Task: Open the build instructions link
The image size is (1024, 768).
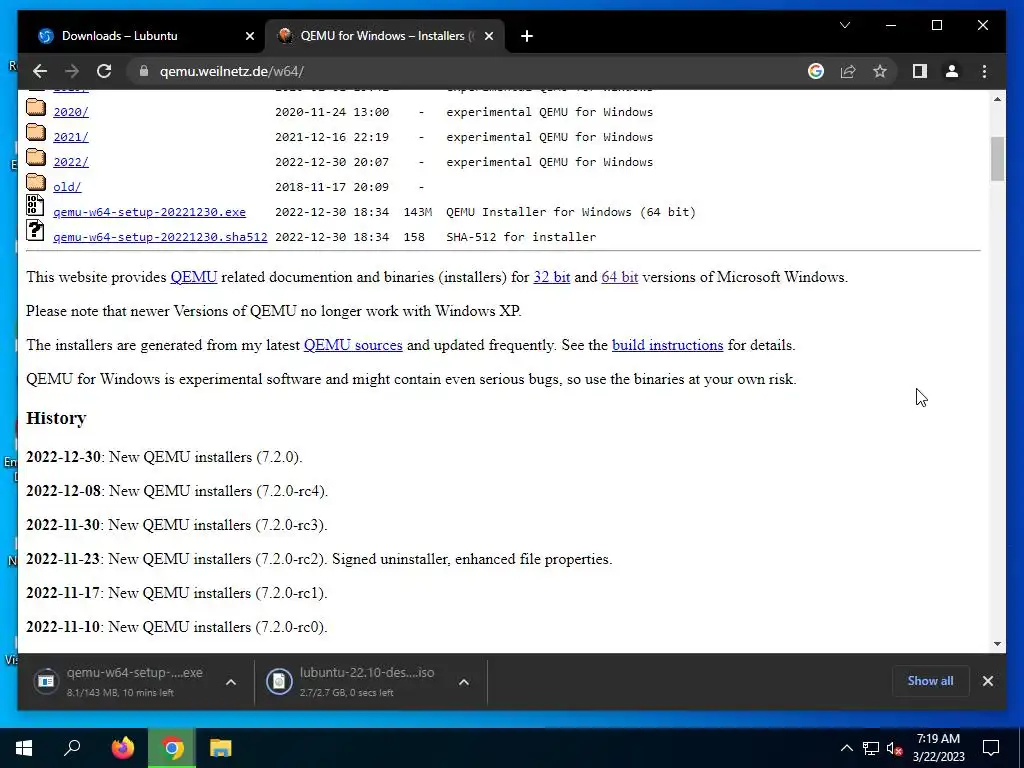Action: click(x=667, y=345)
